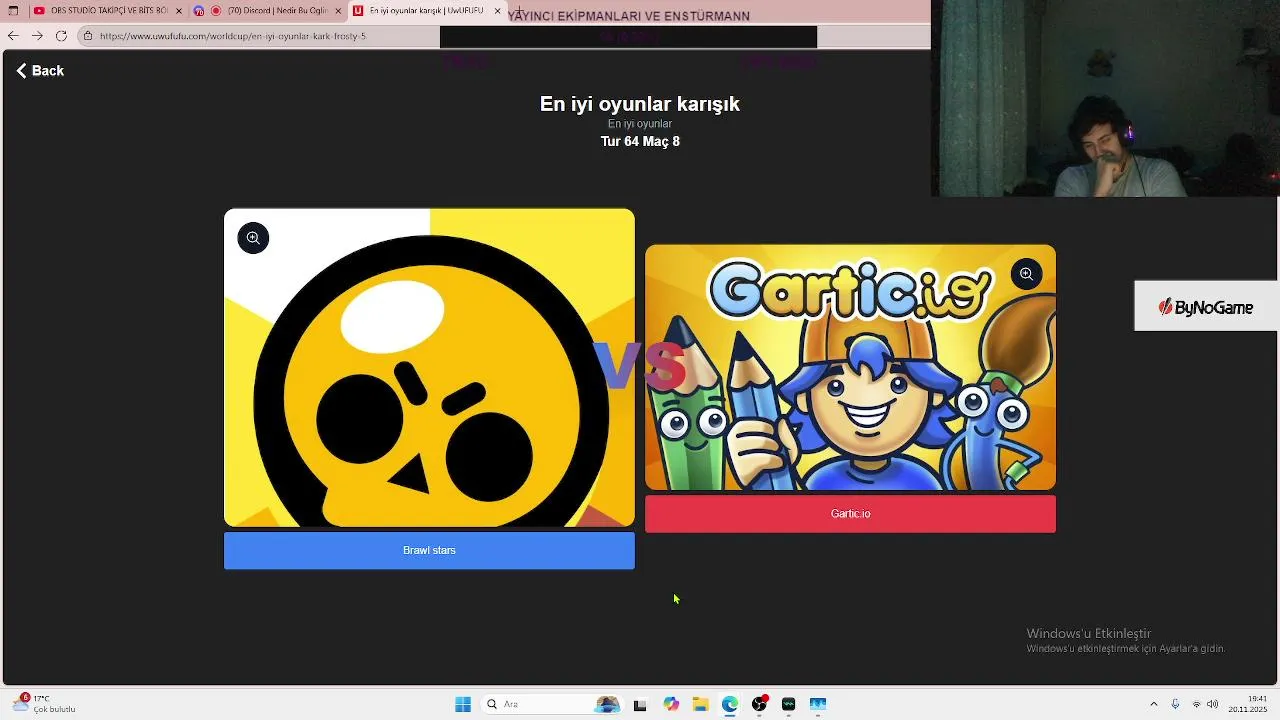Click the microphone tray icon

[1175, 704]
